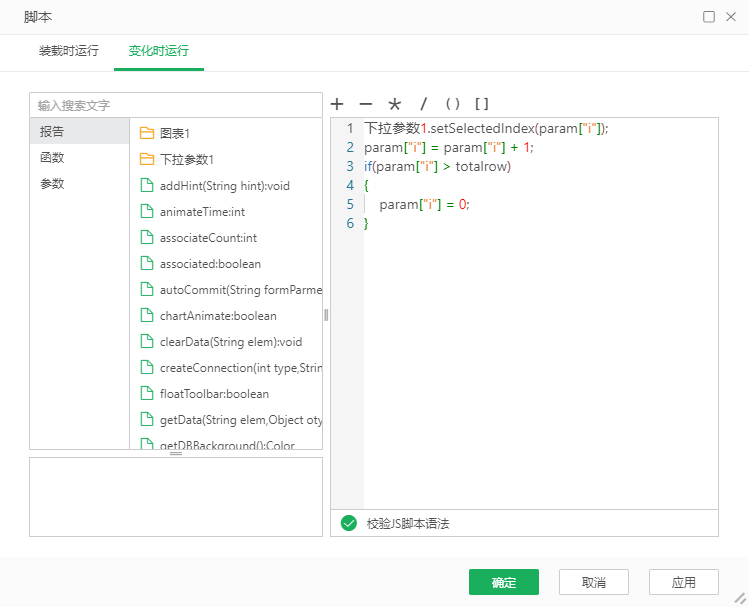
Task: Click the 图表1 folder icon
Action: pyautogui.click(x=147, y=133)
